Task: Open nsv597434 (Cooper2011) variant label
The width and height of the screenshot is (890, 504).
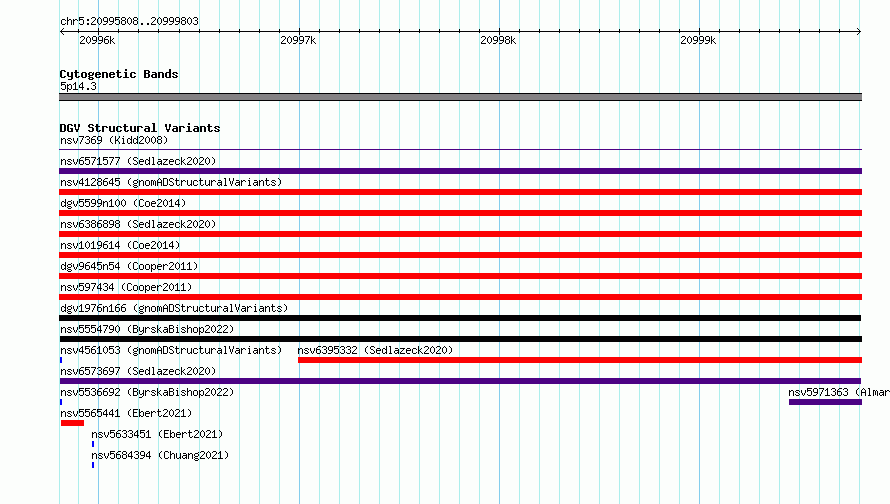Action: pyautogui.click(x=126, y=287)
